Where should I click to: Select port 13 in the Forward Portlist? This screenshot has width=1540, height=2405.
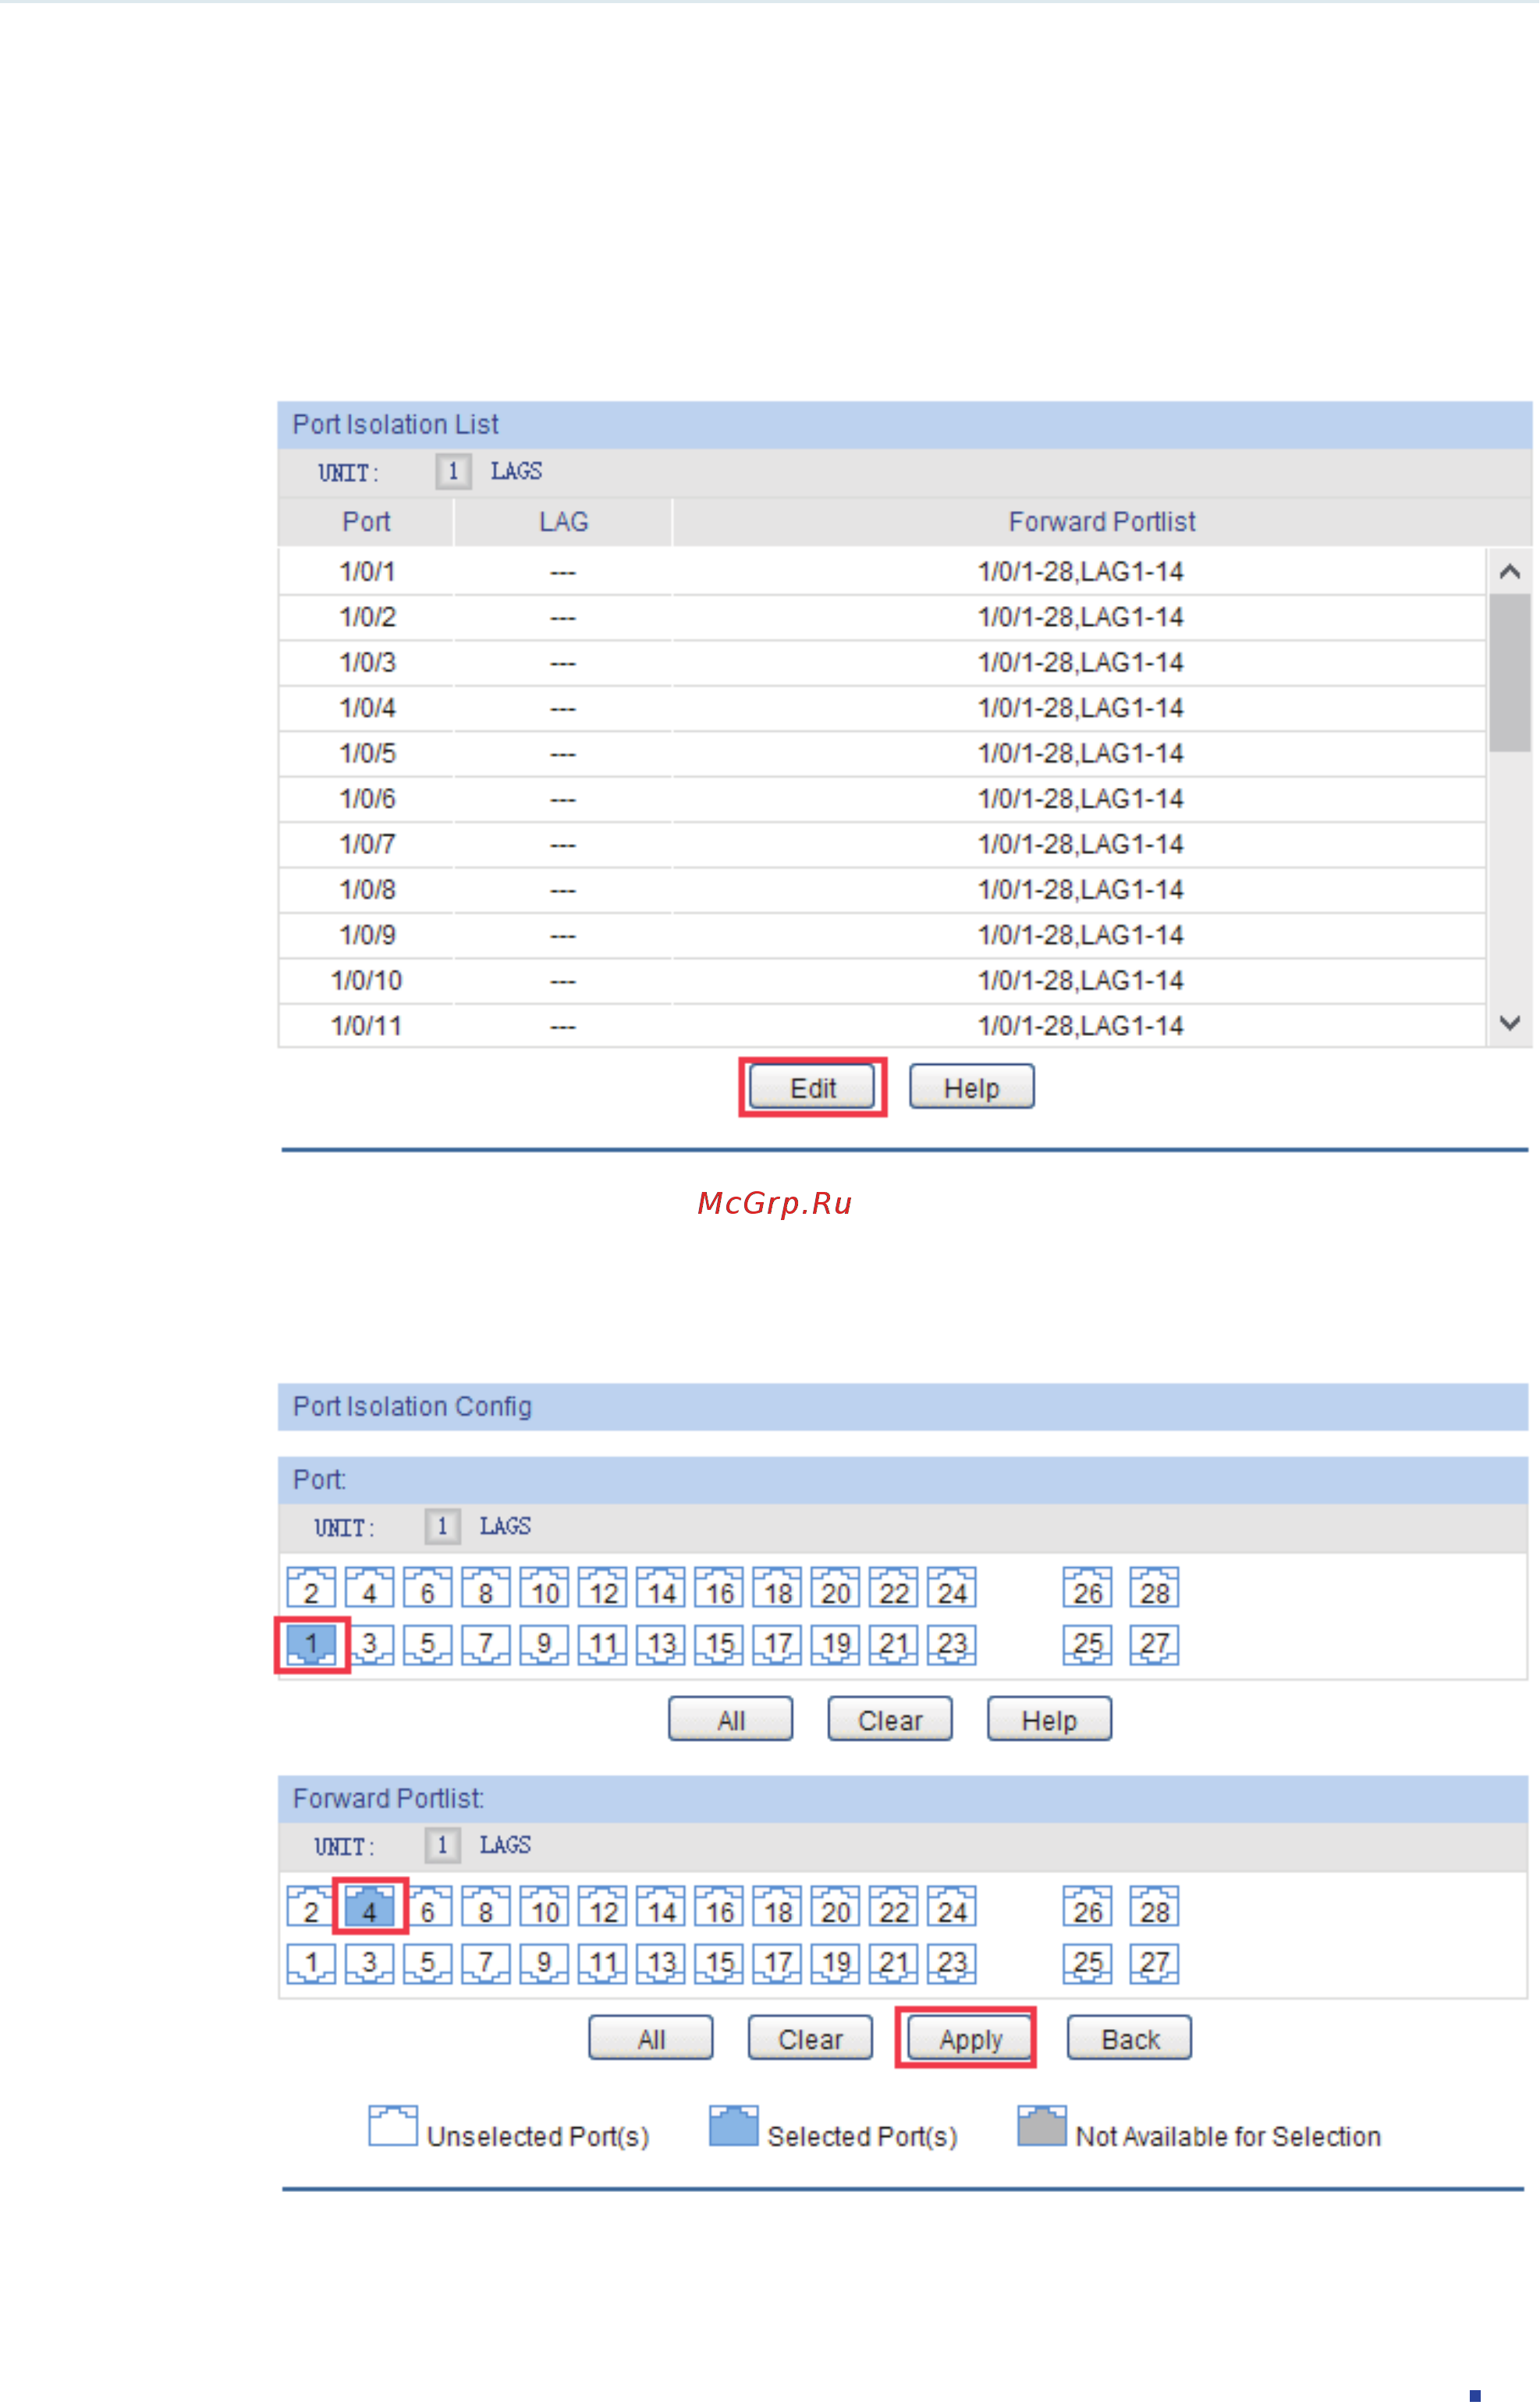[660, 1962]
